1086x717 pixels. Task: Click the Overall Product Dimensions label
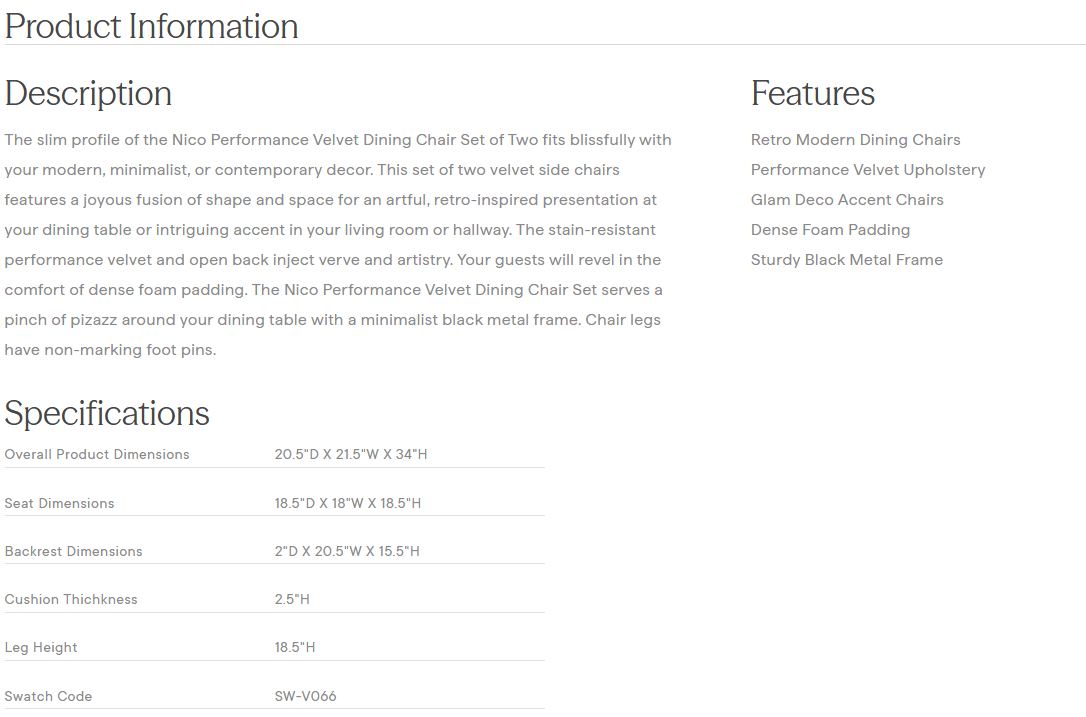tap(97, 454)
